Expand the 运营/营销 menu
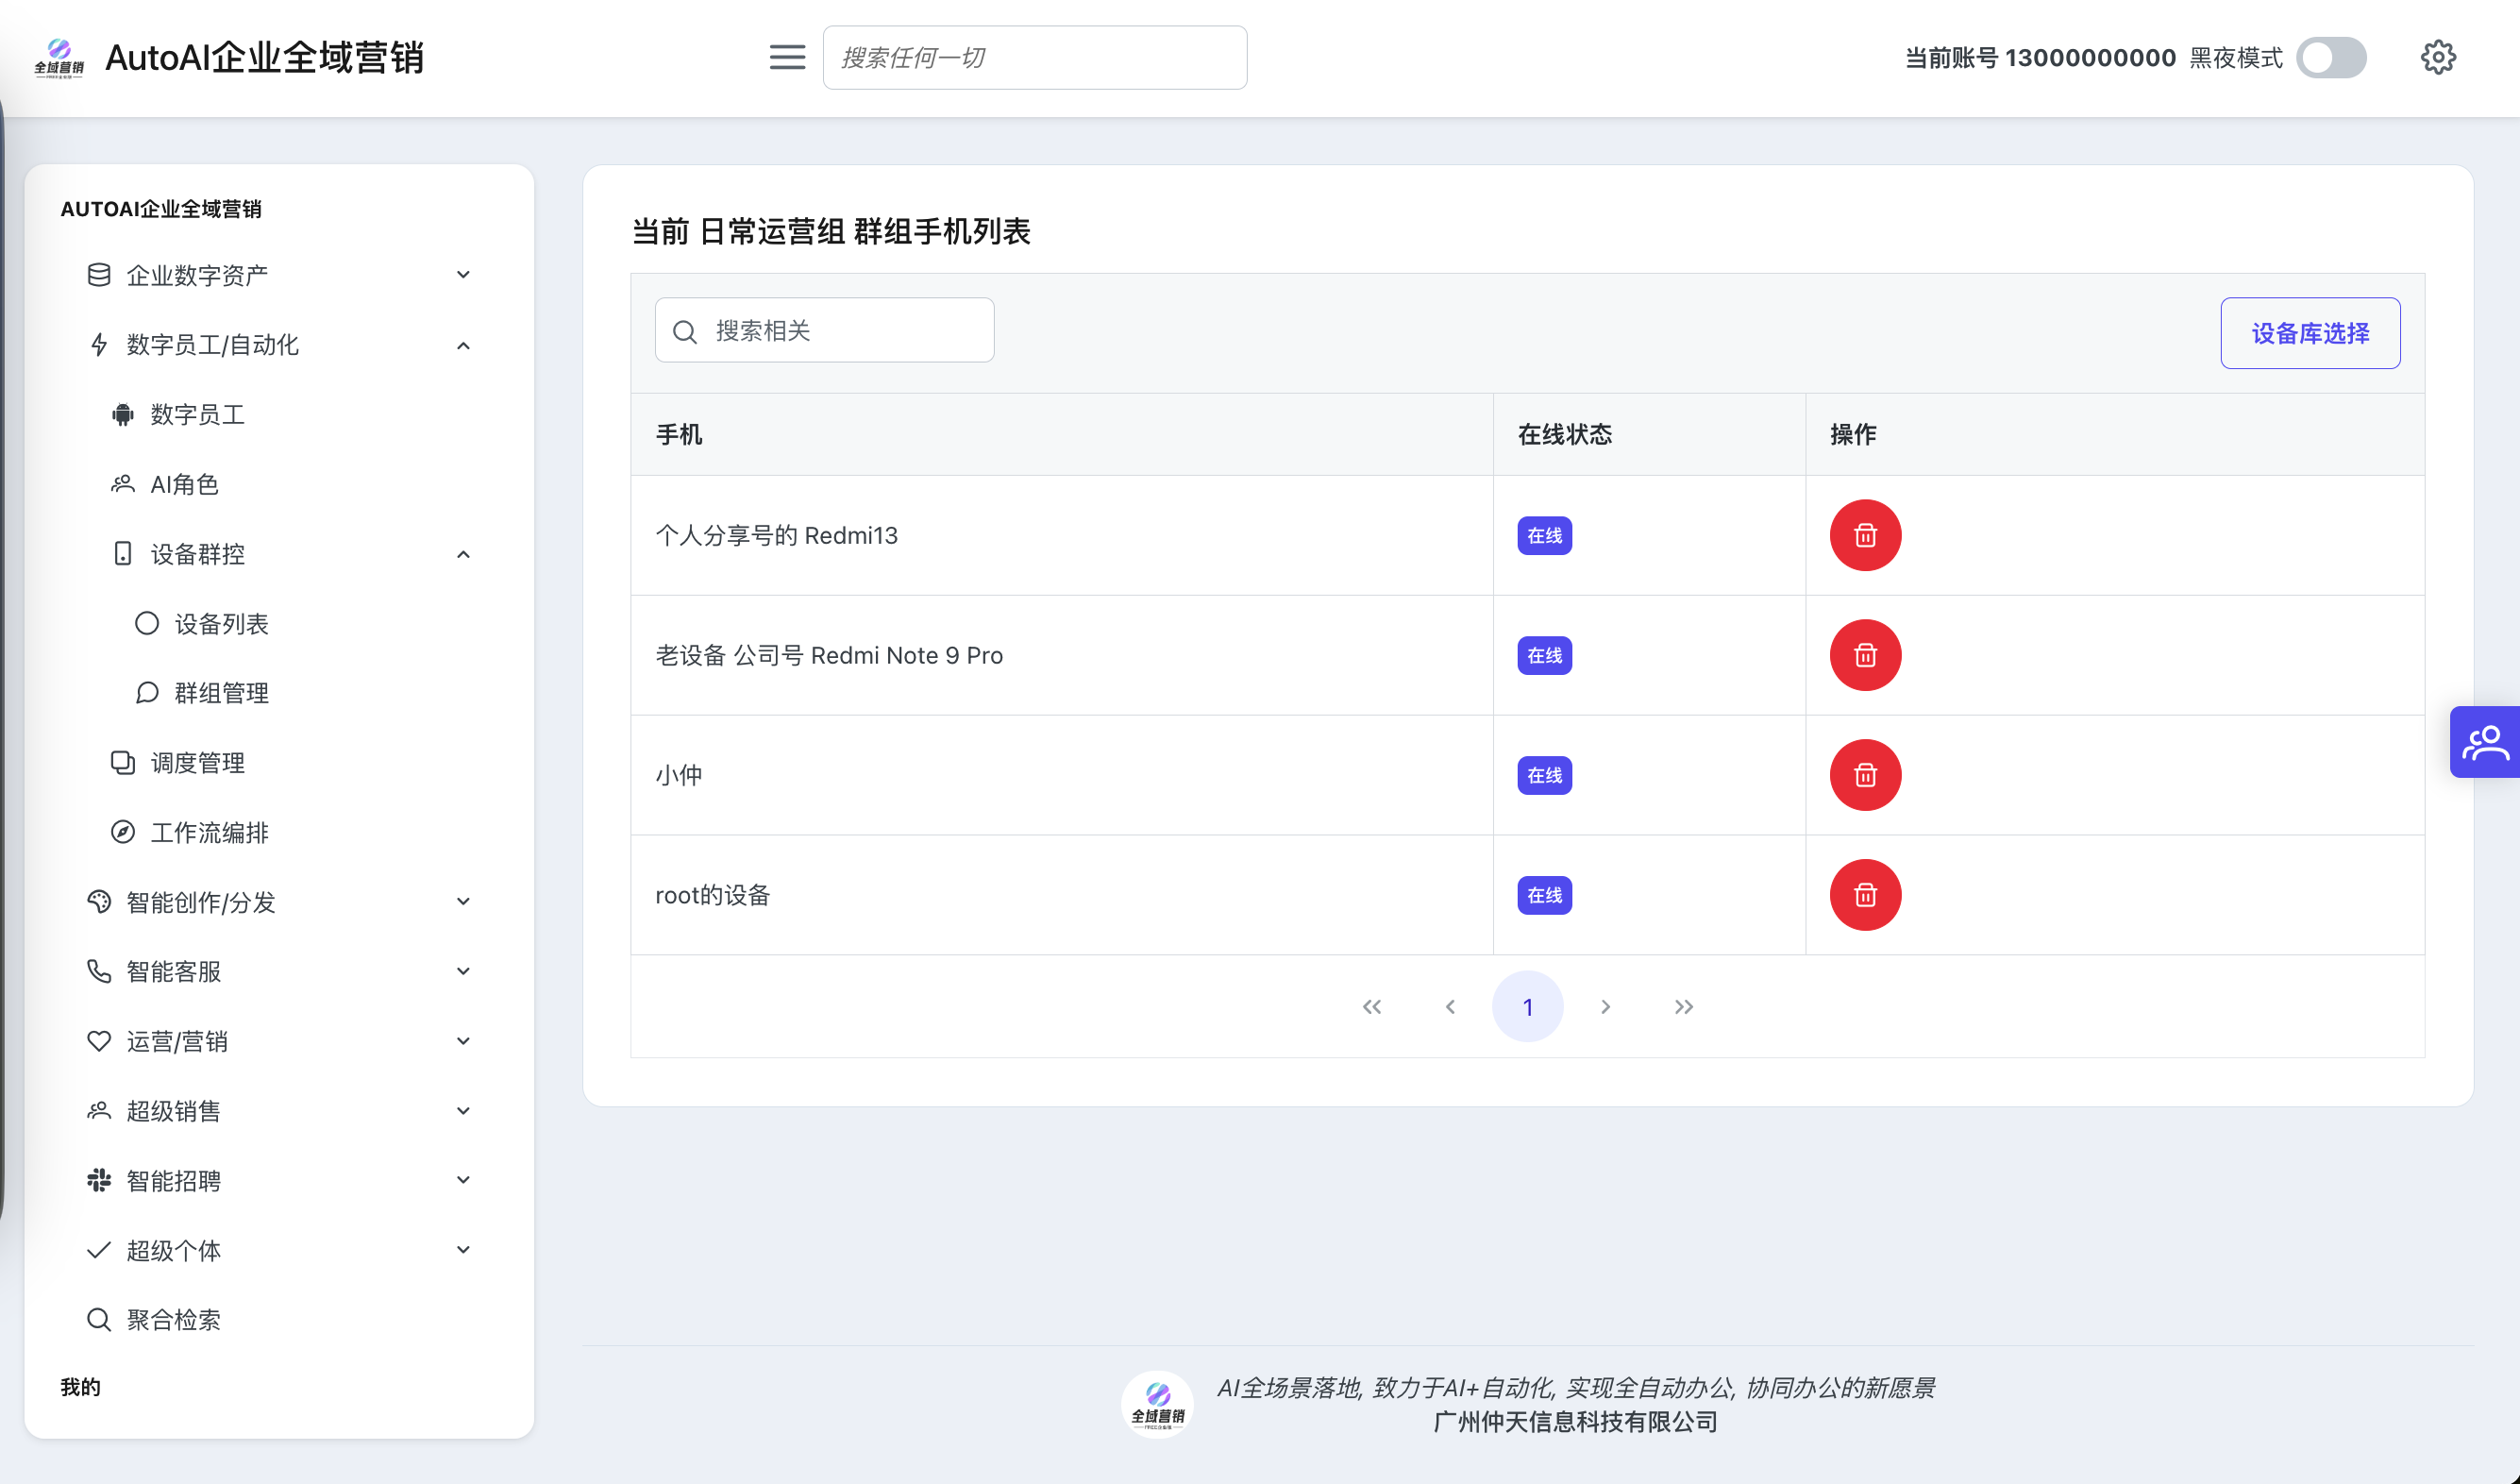 click(279, 1041)
